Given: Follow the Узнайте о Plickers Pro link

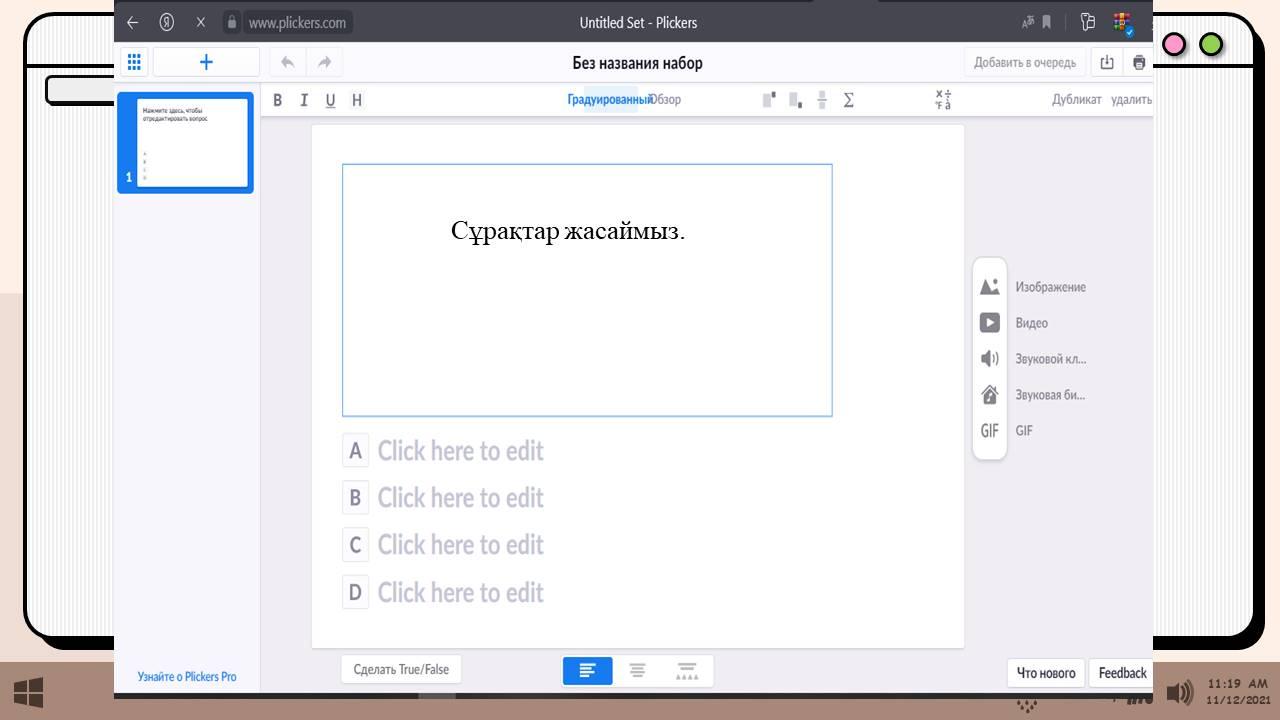Looking at the screenshot, I should [x=187, y=677].
